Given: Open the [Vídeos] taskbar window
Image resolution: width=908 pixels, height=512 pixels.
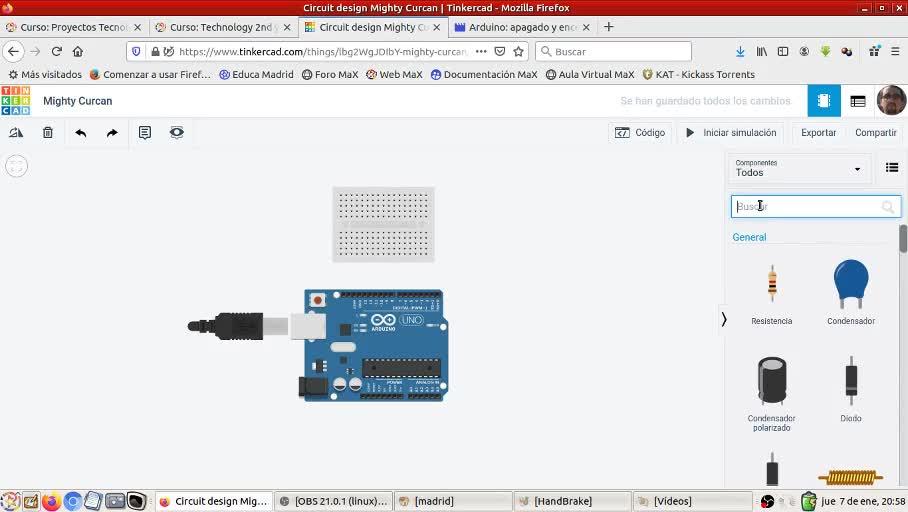Looking at the screenshot, I should pos(691,501).
